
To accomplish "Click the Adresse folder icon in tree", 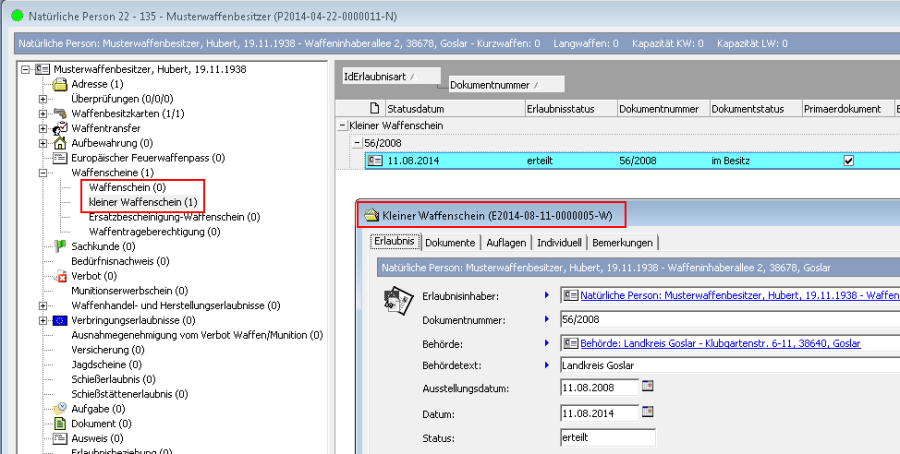I will pyautogui.click(x=59, y=84).
